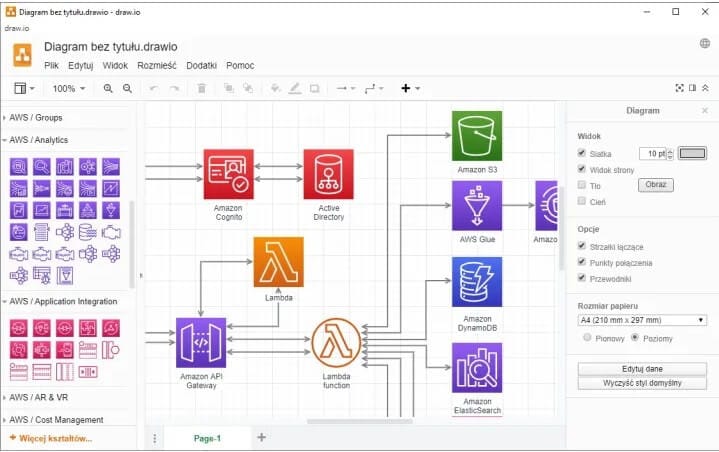Open the view layout dropdown in toolbar
The width and height of the screenshot is (719, 452).
[24, 88]
